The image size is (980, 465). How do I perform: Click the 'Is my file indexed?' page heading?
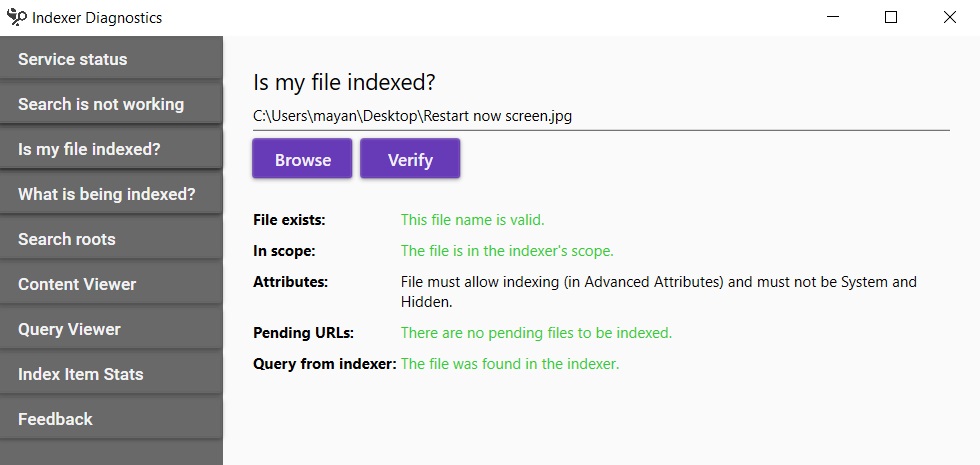point(344,82)
